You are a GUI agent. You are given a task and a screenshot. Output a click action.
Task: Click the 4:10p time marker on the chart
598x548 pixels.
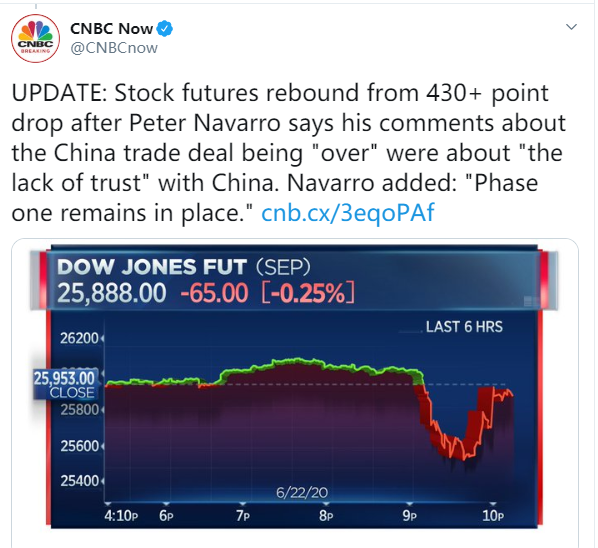point(121,516)
